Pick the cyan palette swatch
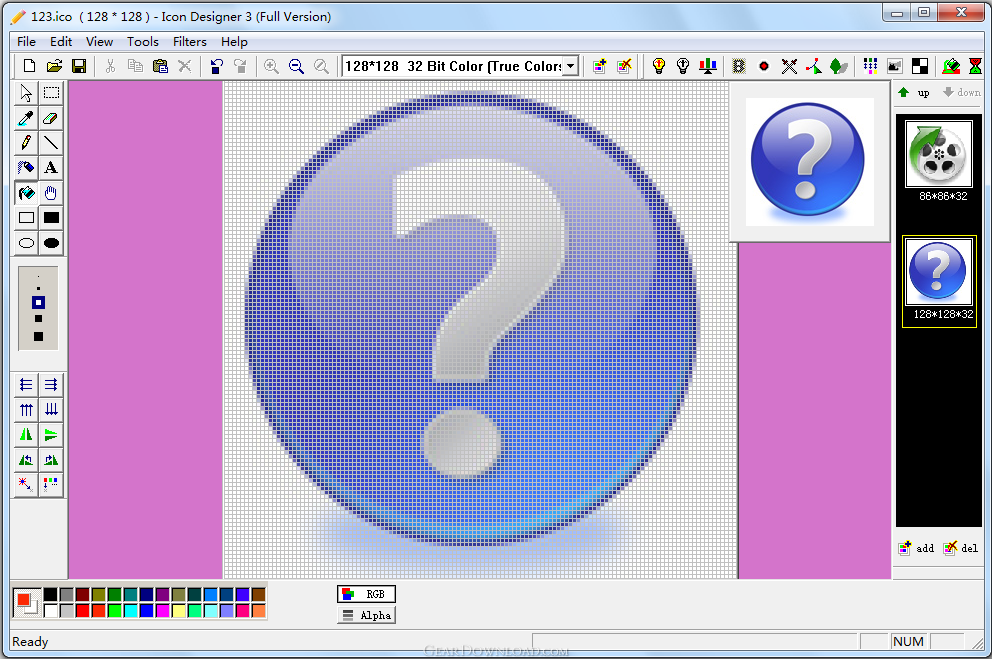Image resolution: width=992 pixels, height=659 pixels. 131,610
